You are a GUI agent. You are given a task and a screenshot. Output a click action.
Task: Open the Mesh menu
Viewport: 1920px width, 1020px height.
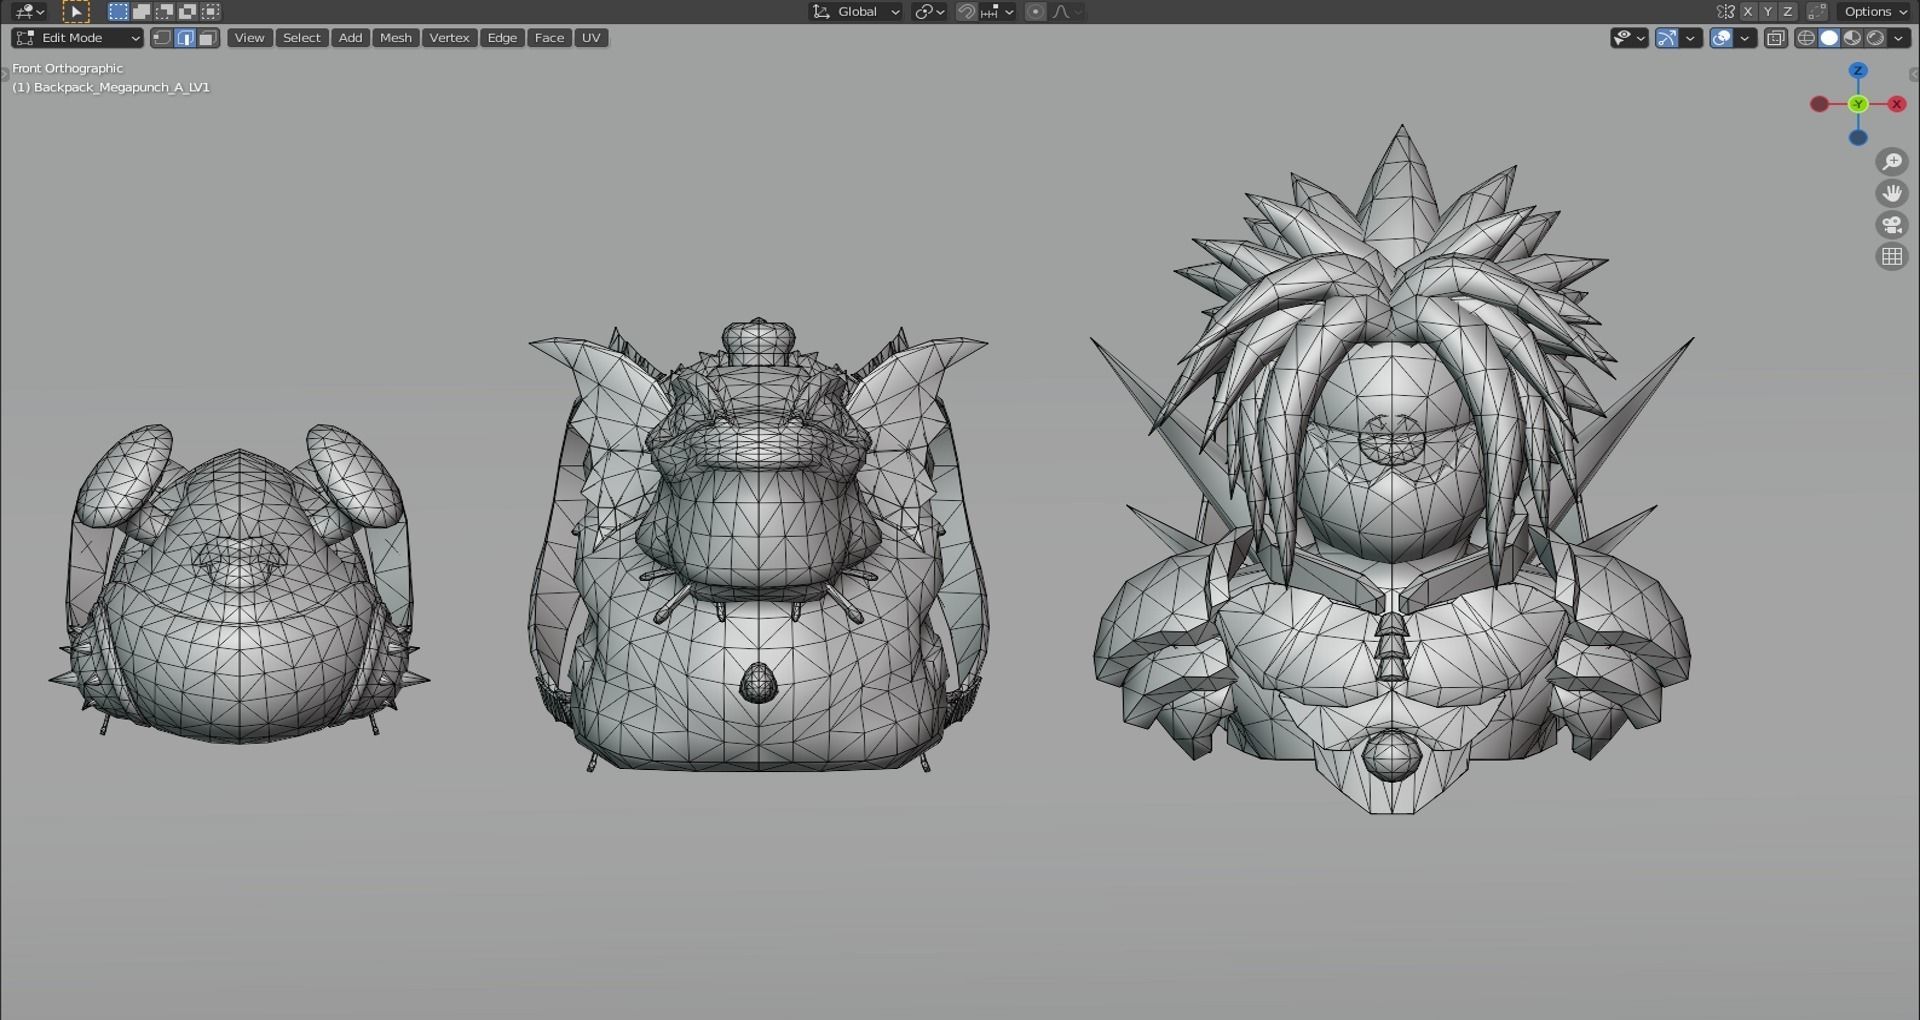tap(396, 38)
